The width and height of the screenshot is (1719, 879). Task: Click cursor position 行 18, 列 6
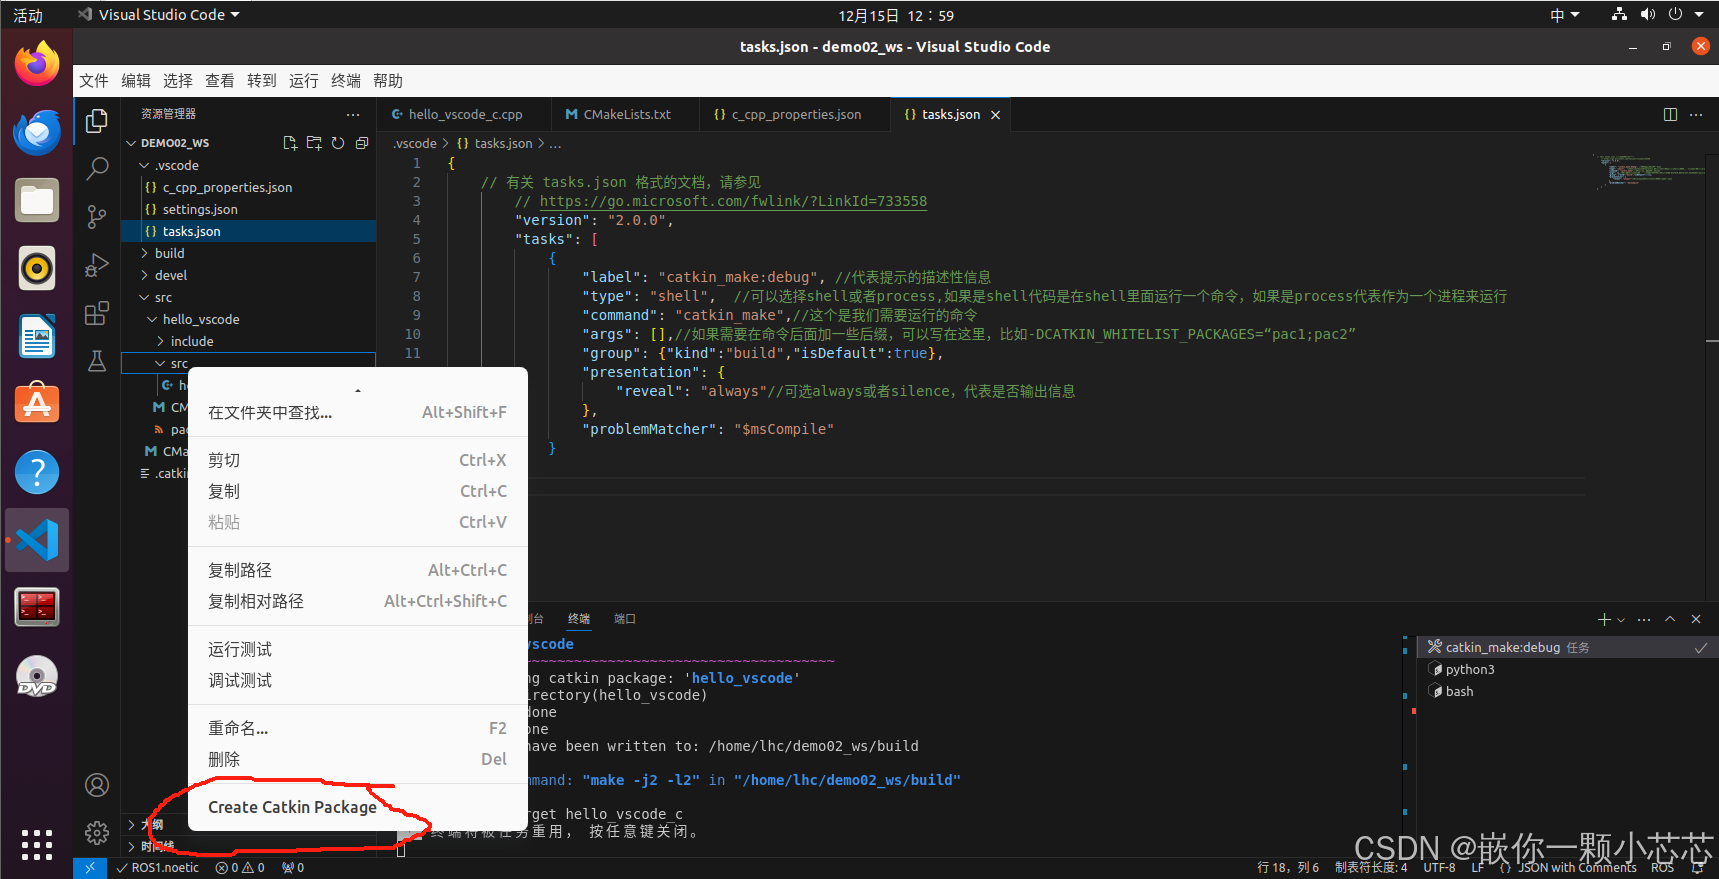[x=1288, y=868]
